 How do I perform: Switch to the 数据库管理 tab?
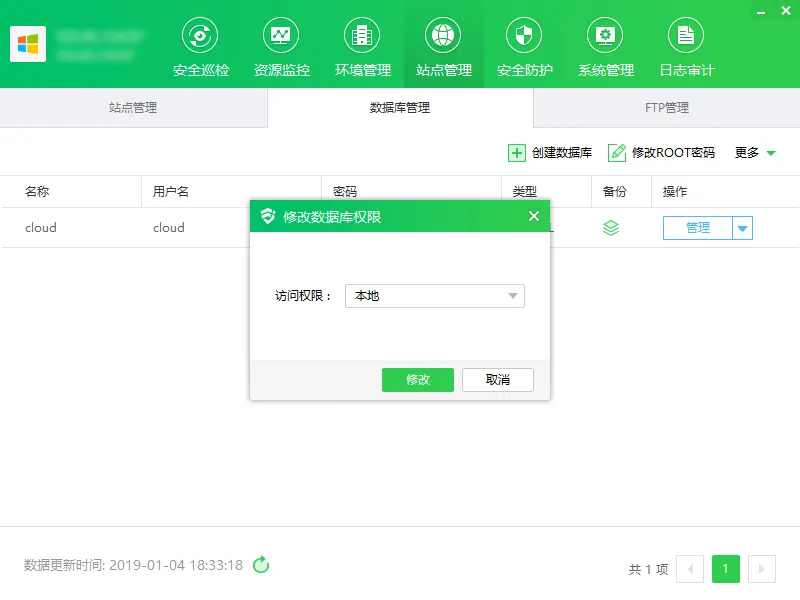click(x=400, y=108)
